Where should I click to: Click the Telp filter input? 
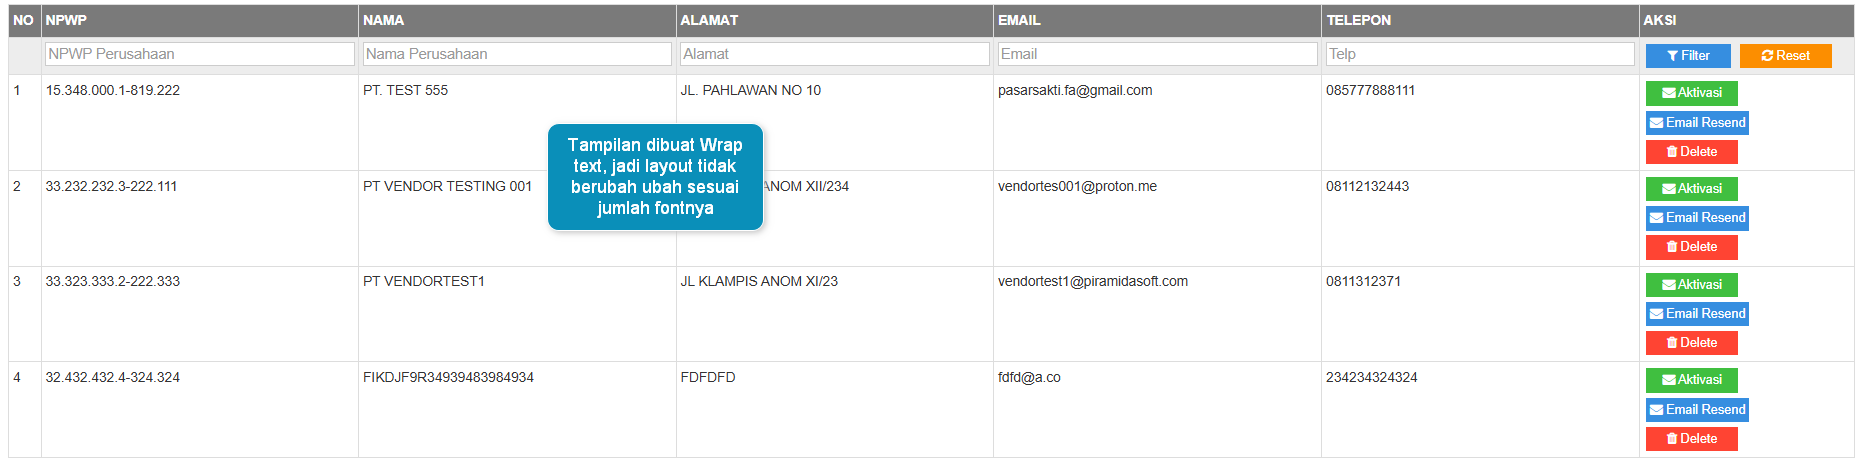click(x=1480, y=54)
